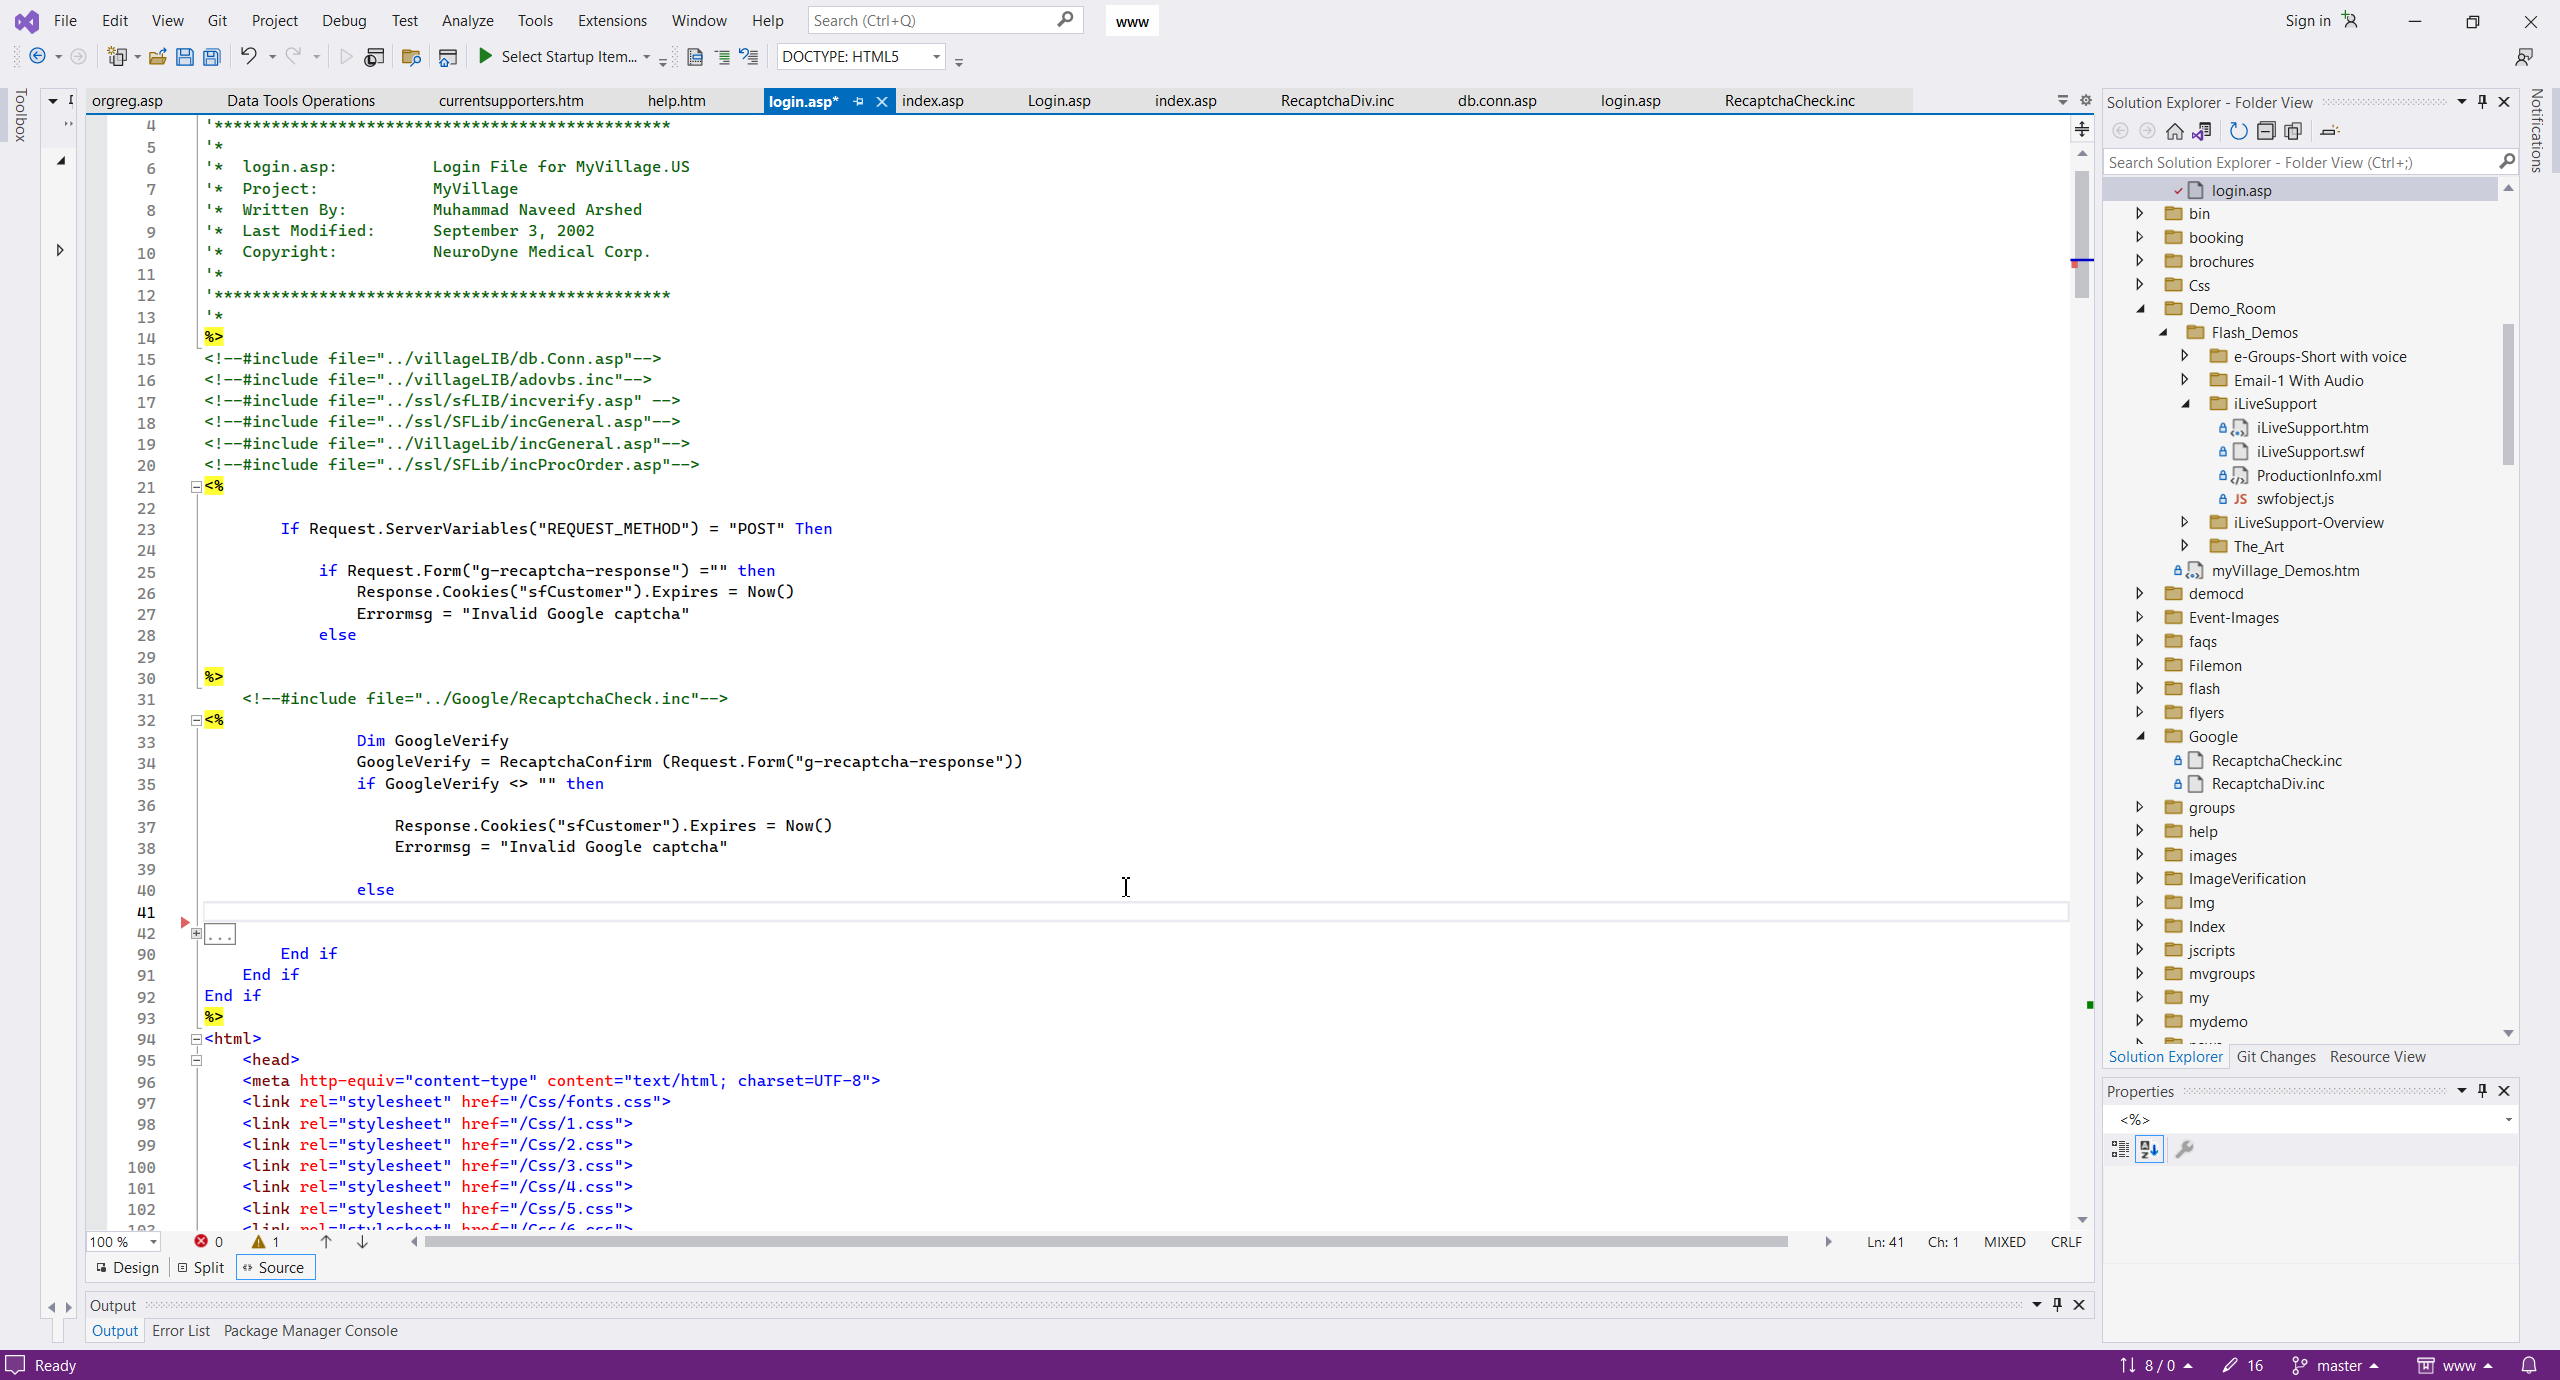Screen dimensions: 2560x1380
Task: Switch to RecaptchaDiv.inc editor tab
Action: point(1336,101)
